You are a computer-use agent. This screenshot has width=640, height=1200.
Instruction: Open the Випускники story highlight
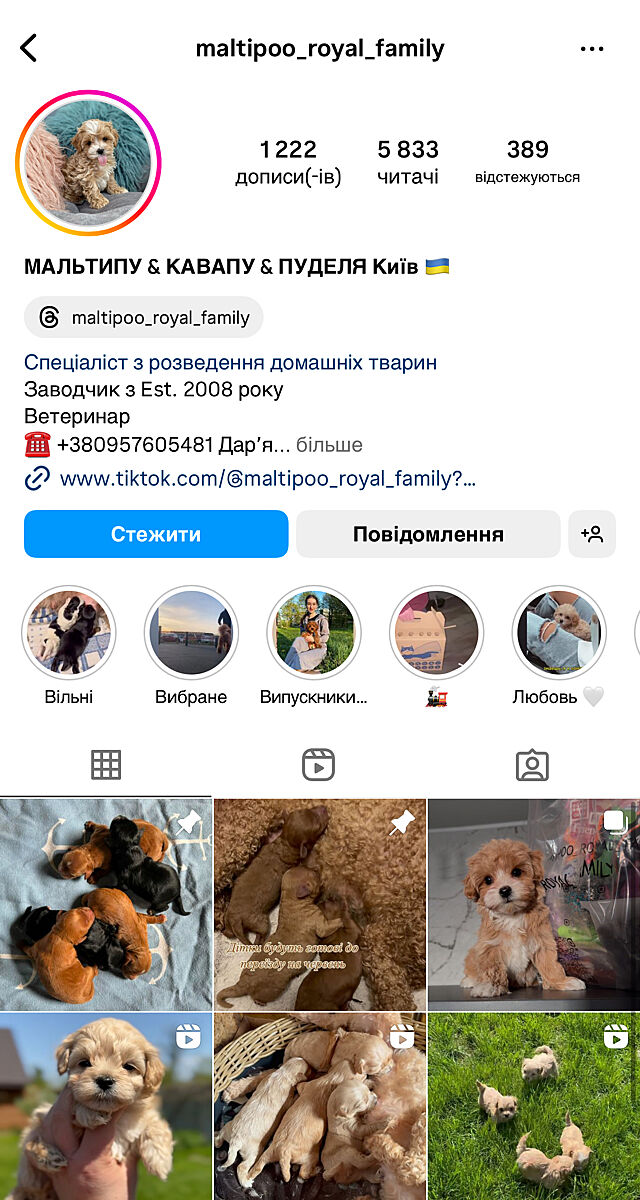tap(314, 633)
